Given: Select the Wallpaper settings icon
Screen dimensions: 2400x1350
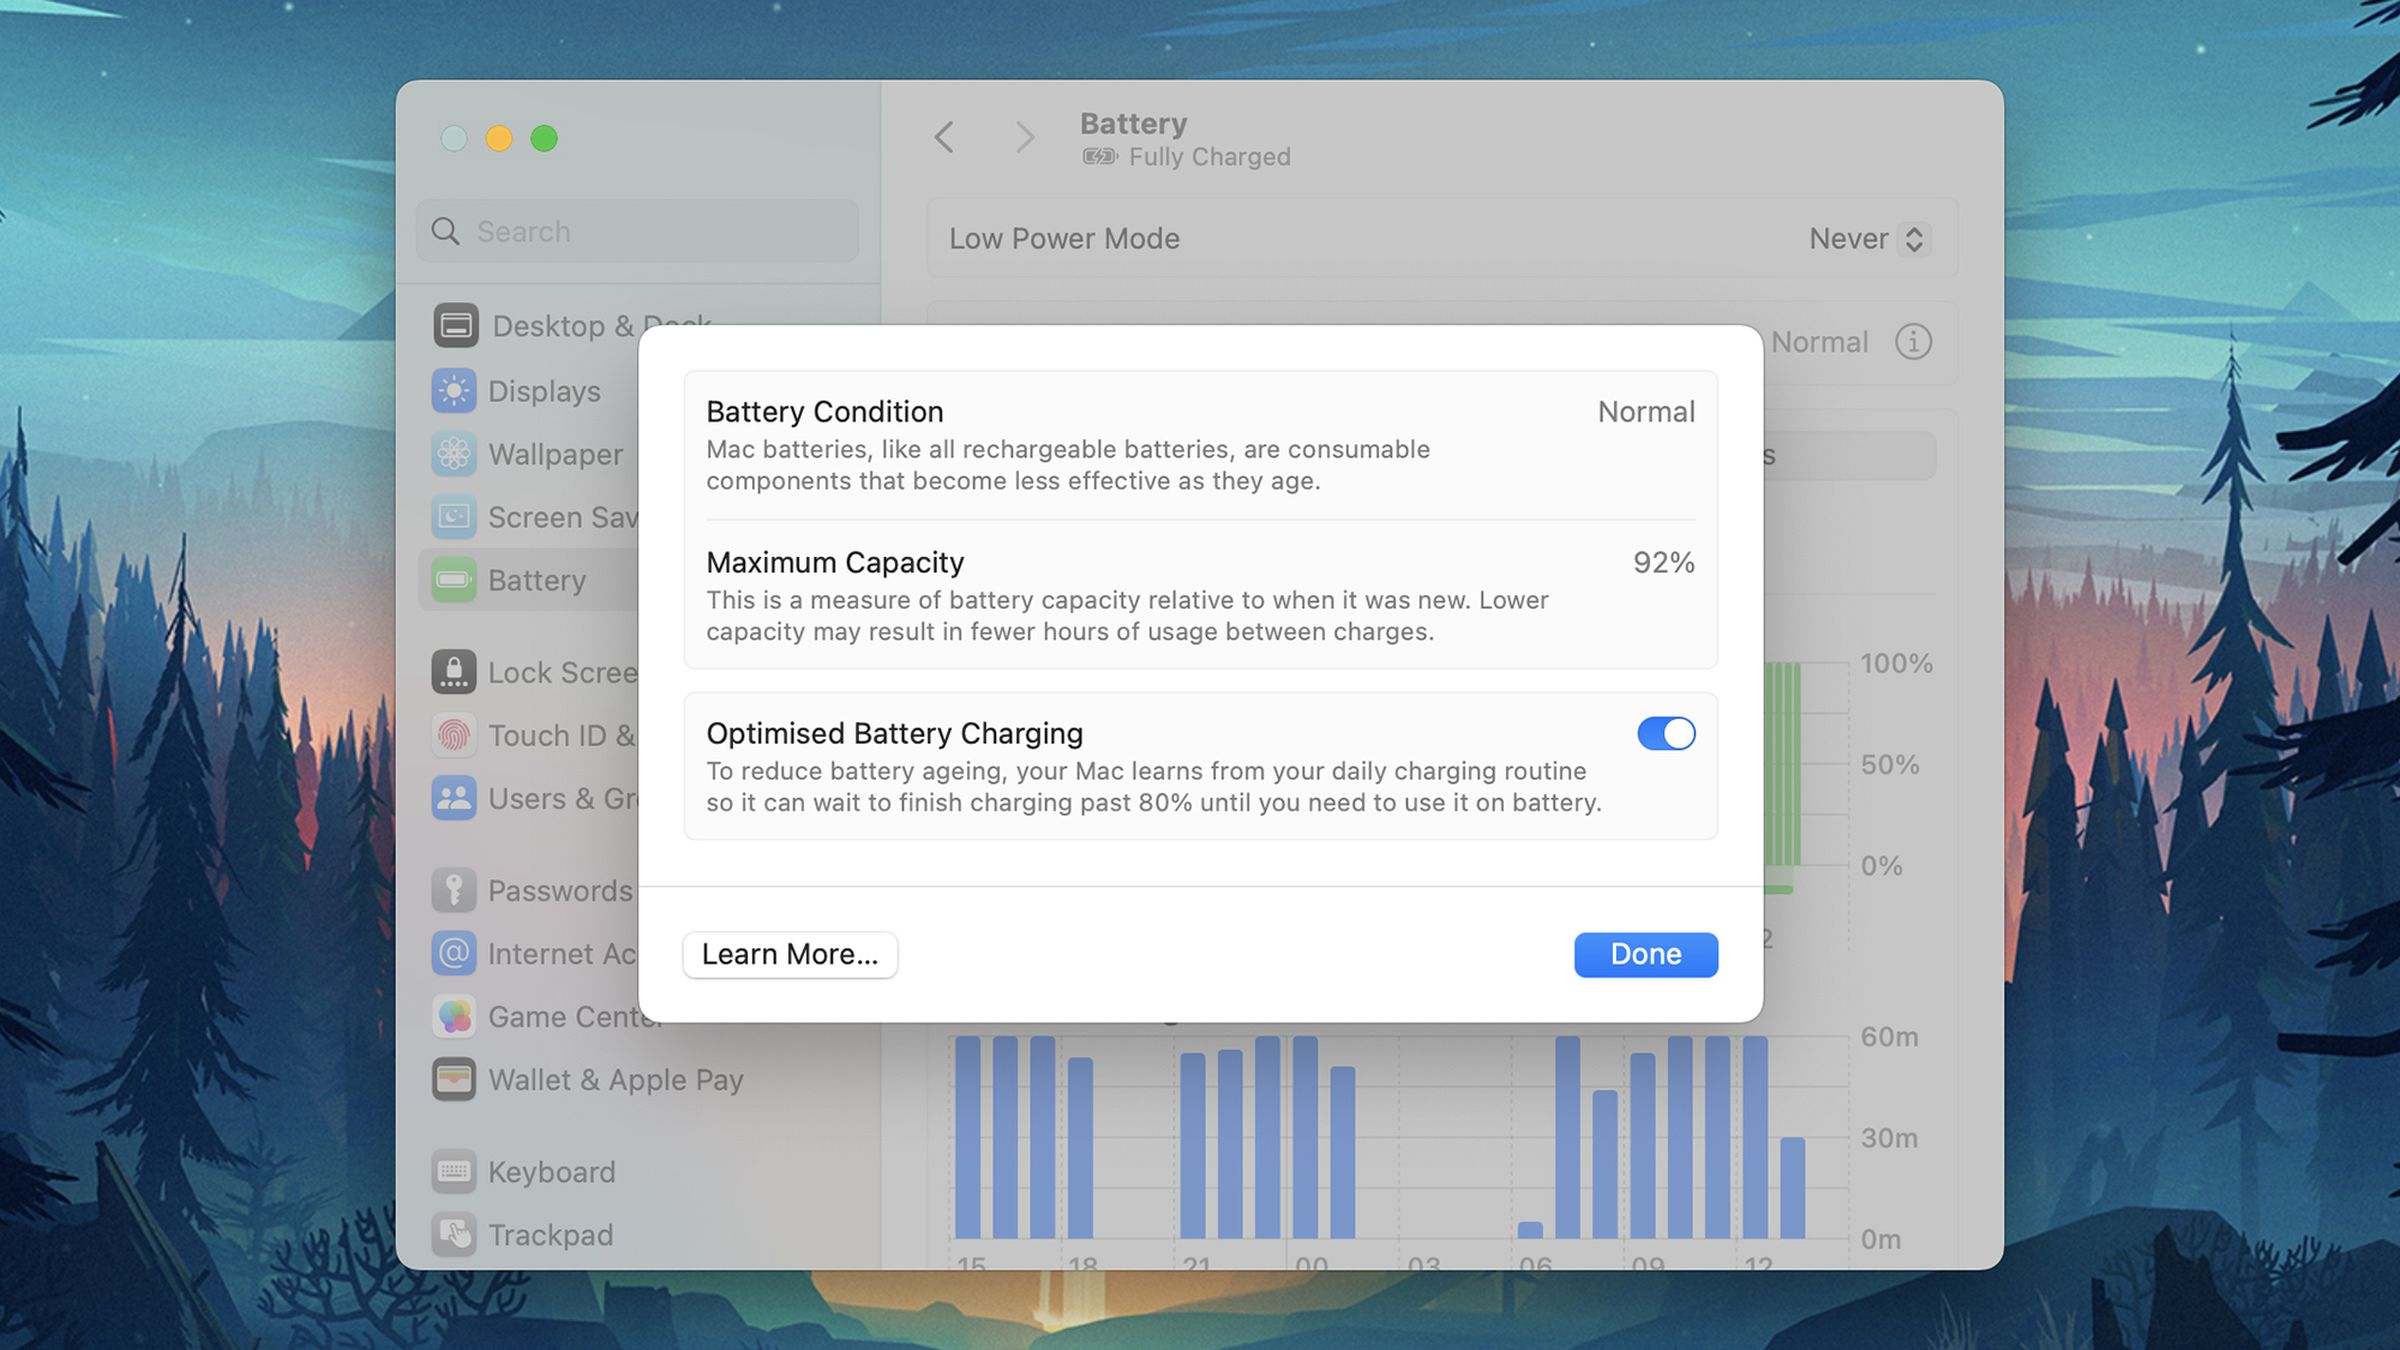Looking at the screenshot, I should point(455,454).
